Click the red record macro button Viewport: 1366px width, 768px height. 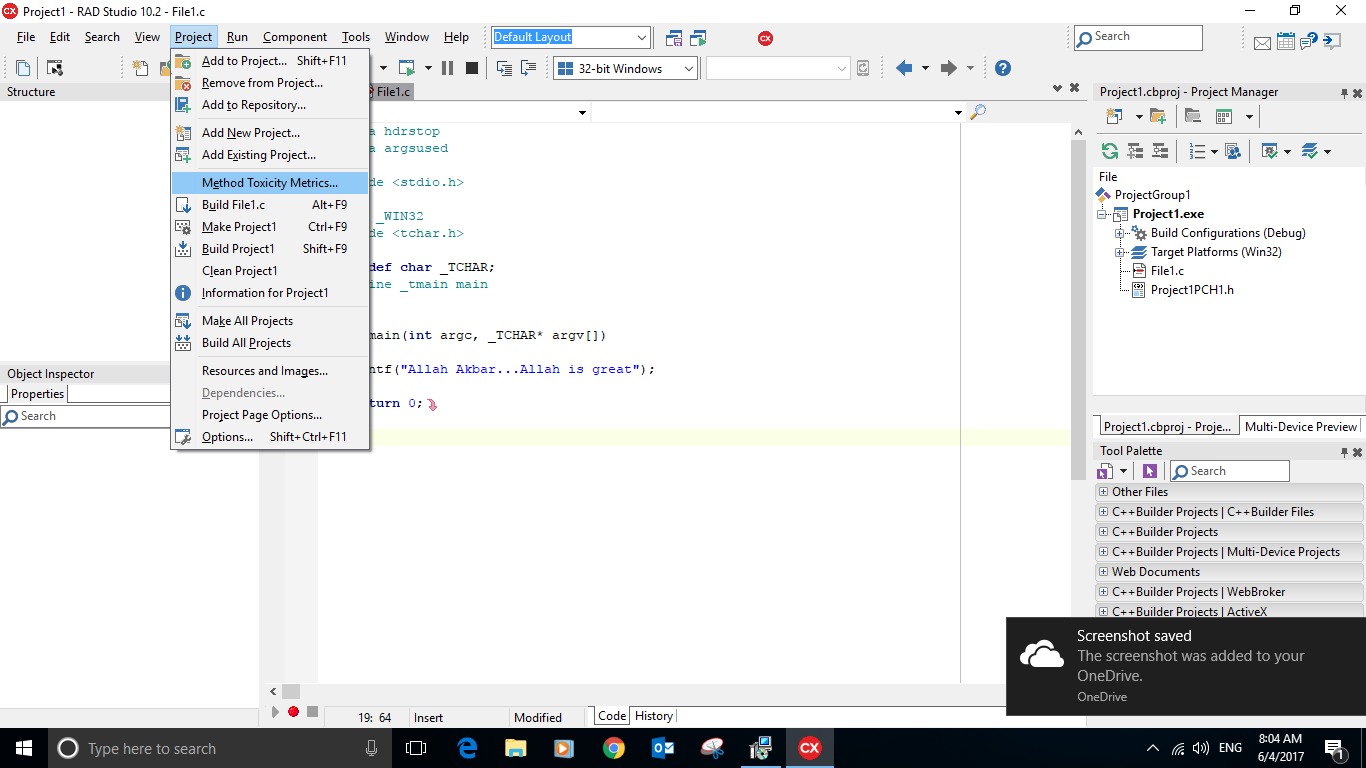[x=293, y=712]
